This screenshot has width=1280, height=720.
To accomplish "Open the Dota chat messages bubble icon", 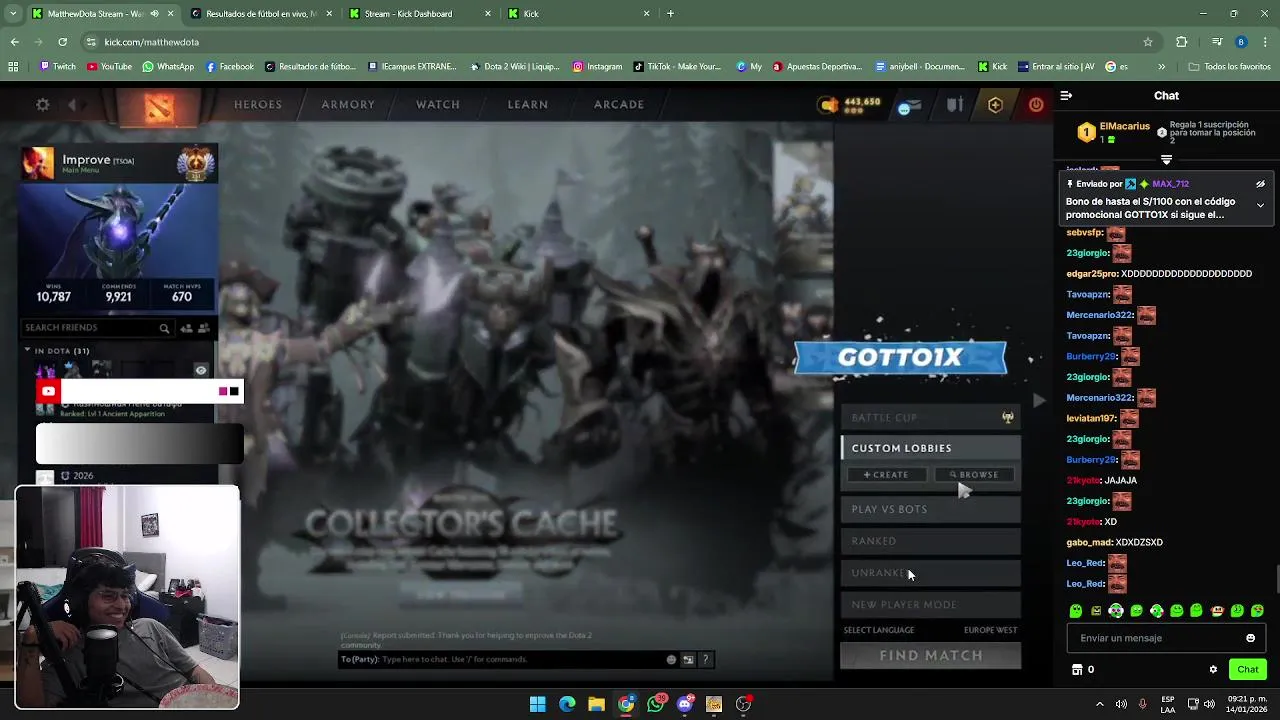I will 905,107.
